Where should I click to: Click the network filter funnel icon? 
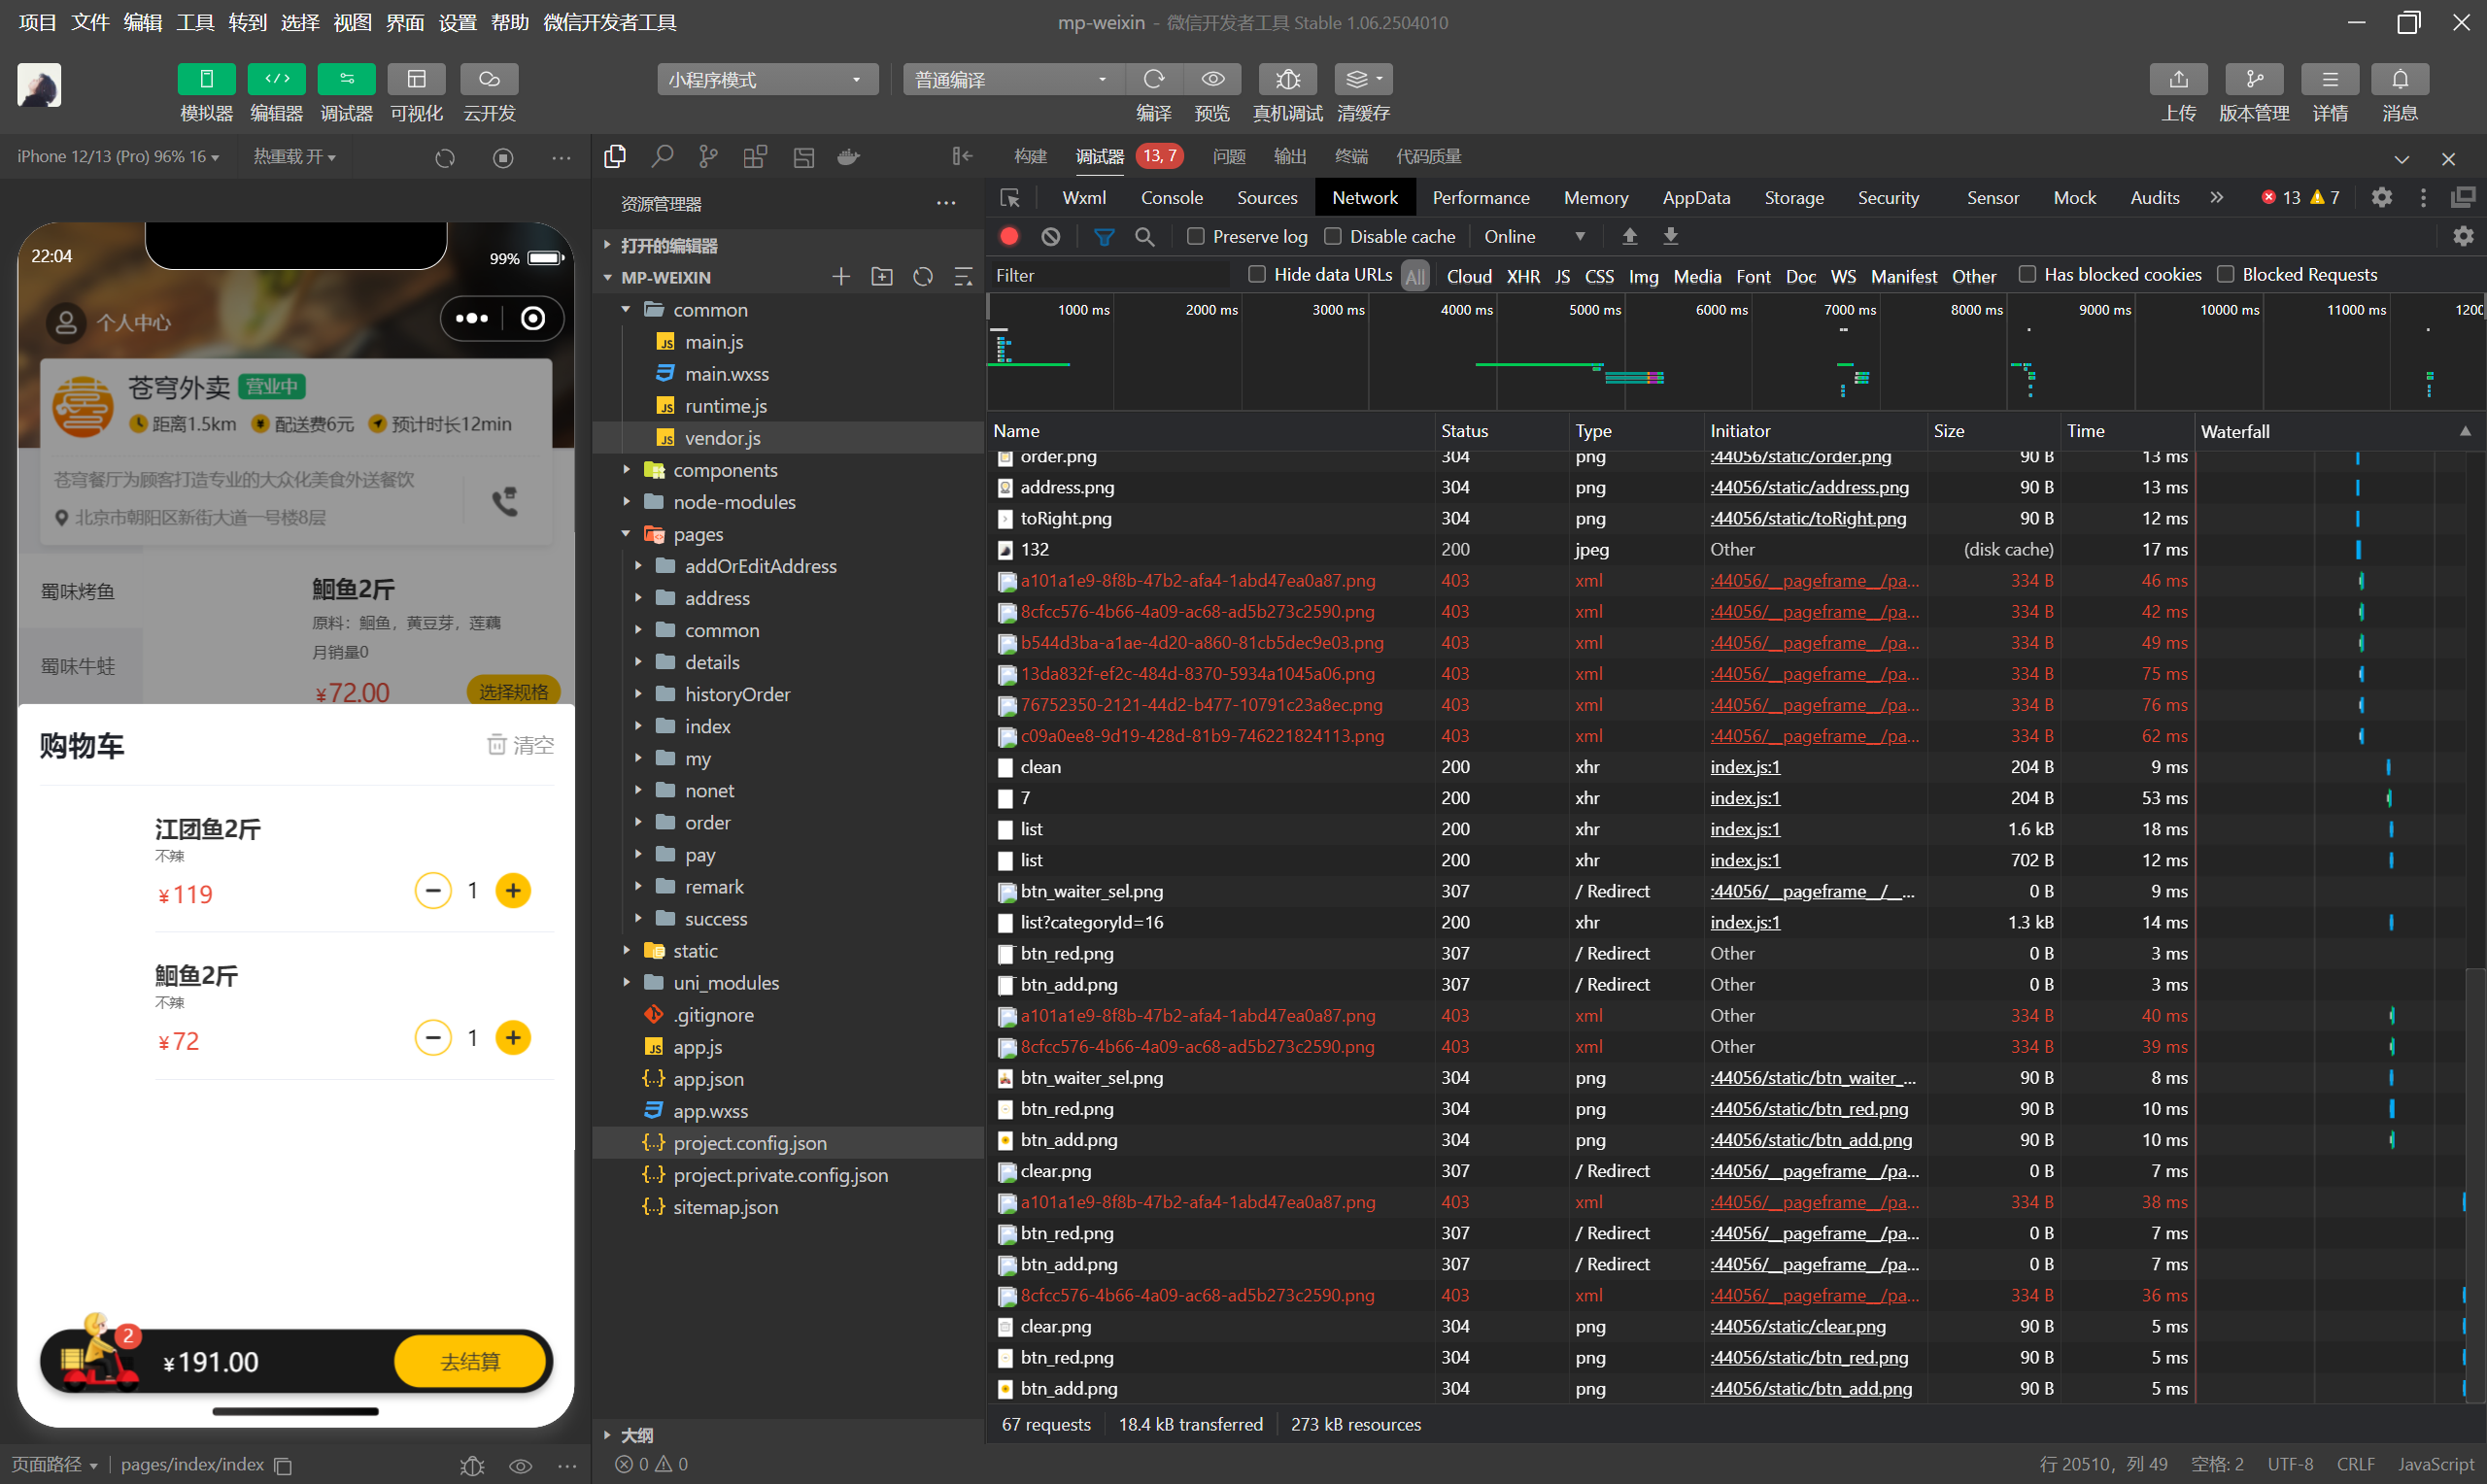coord(1104,237)
